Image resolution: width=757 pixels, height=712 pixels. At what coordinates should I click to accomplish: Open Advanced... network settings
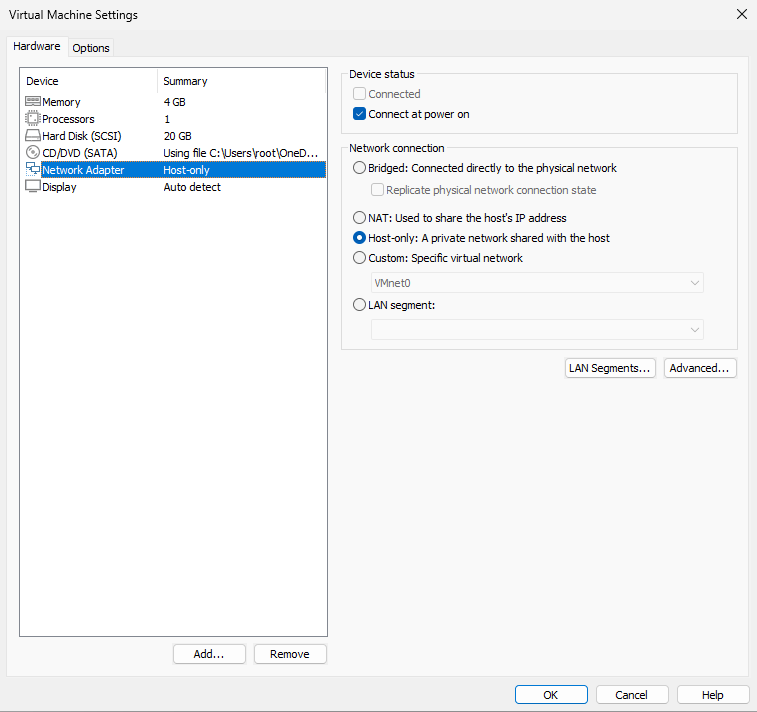[x=700, y=368]
